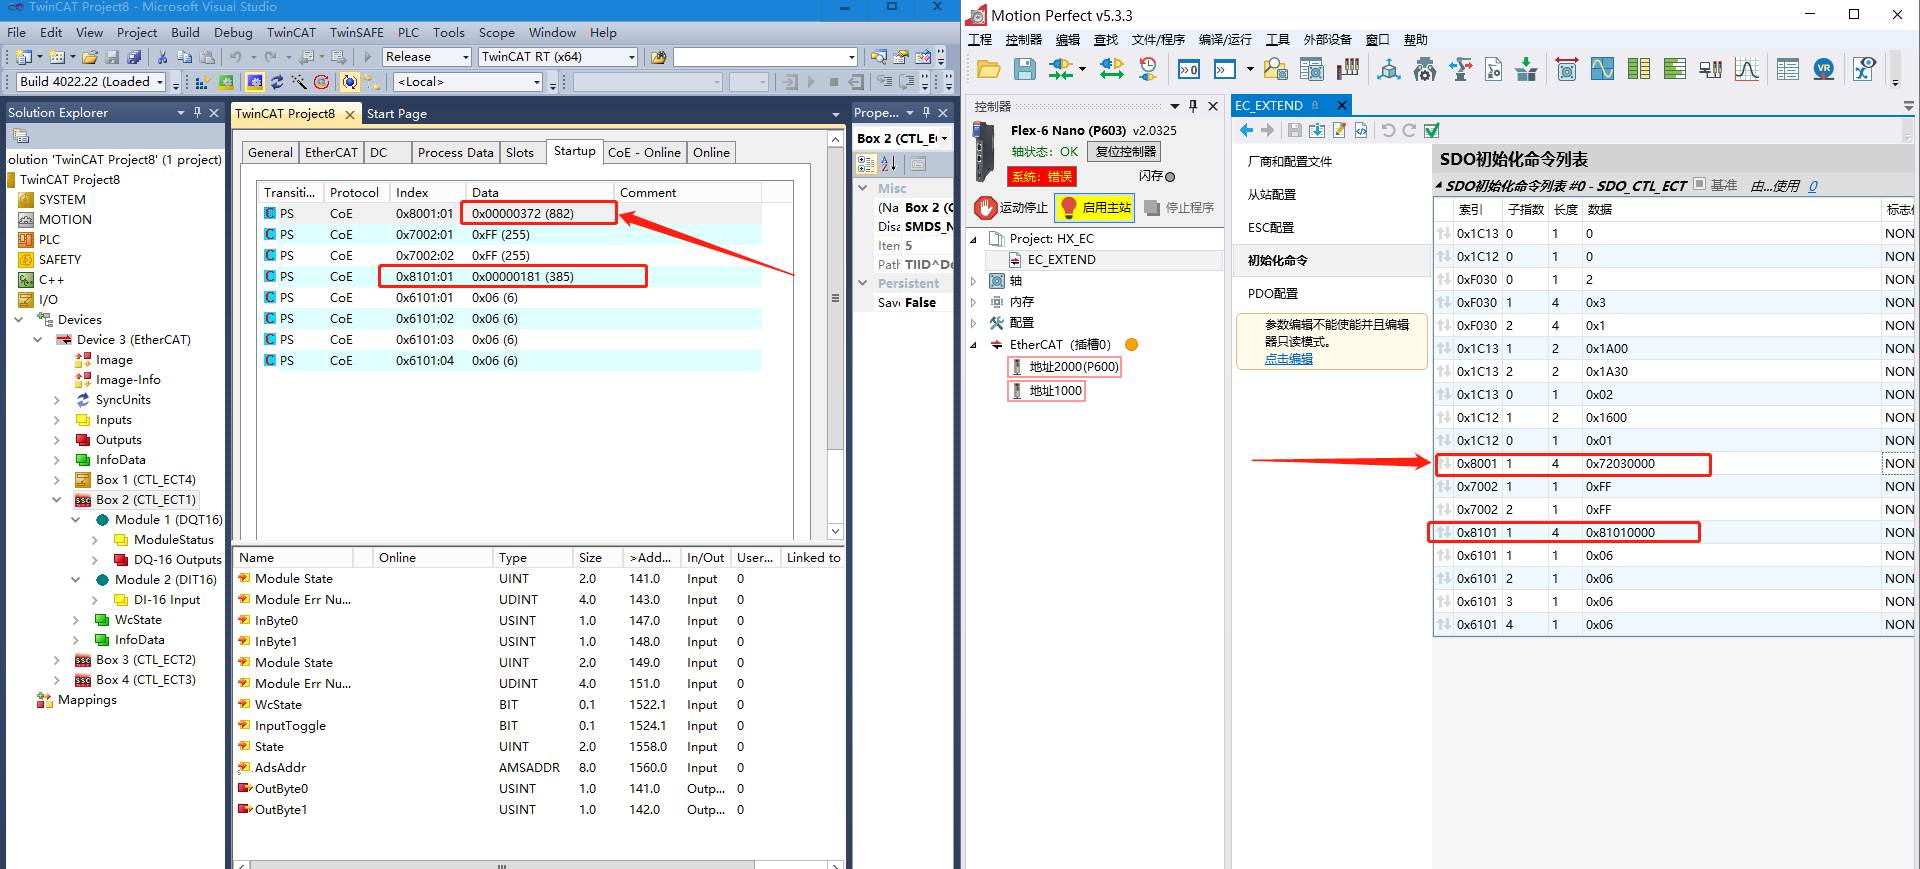Click the 由...使用 count link 0
Image resolution: width=1920 pixels, height=869 pixels.
[x=1812, y=186]
